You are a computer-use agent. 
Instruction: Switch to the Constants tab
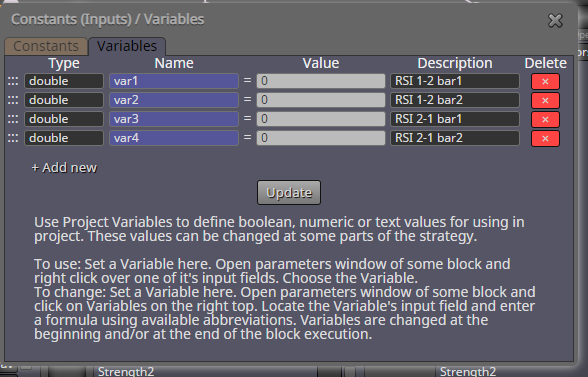(x=46, y=46)
